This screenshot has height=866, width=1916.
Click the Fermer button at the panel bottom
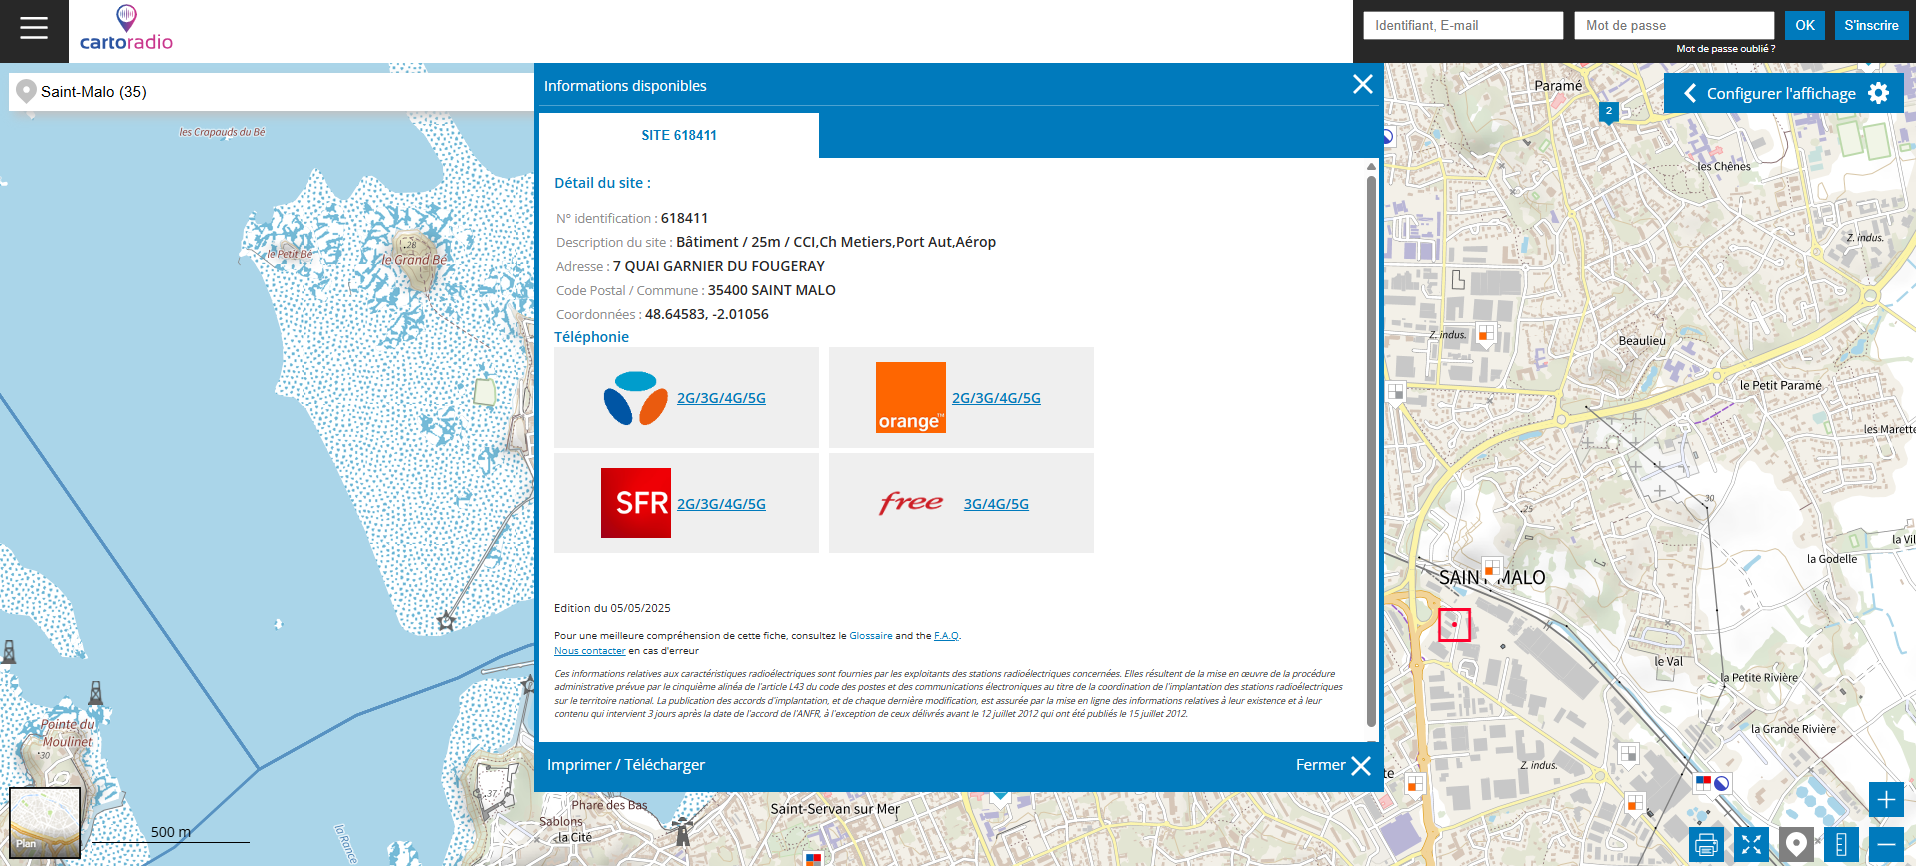[1333, 765]
